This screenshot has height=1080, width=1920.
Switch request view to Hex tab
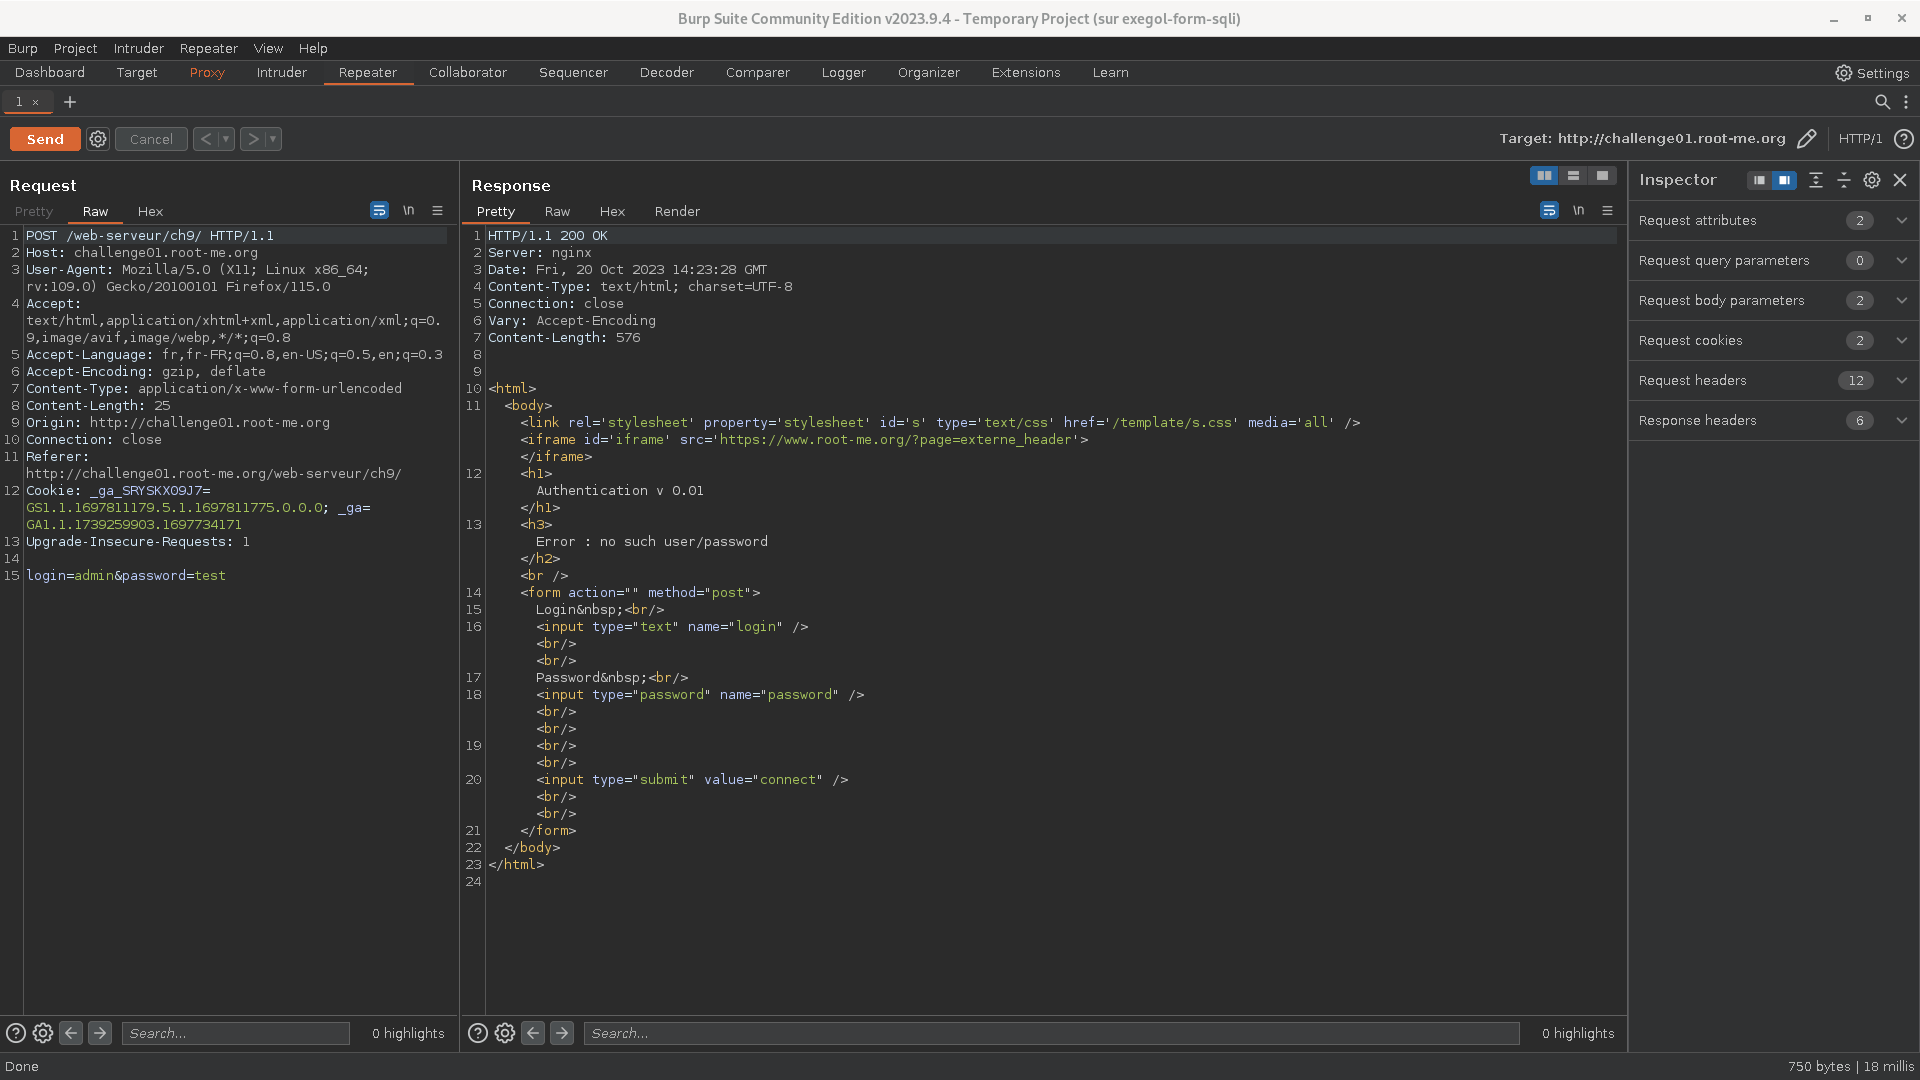[x=150, y=211]
